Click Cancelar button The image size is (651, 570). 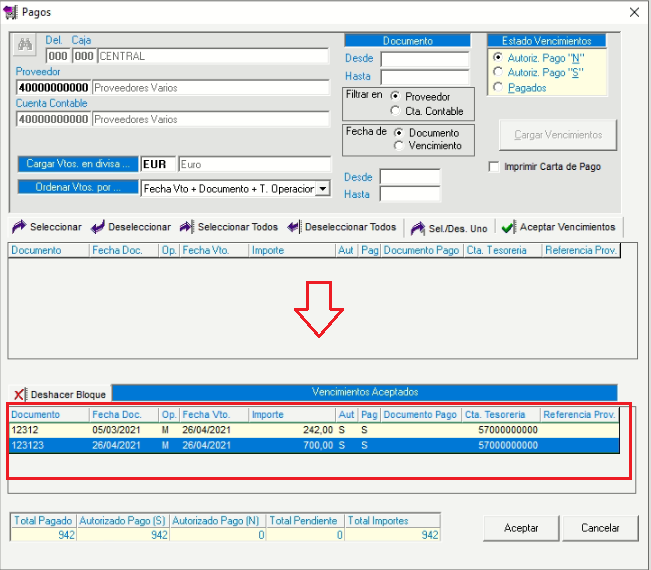600,528
